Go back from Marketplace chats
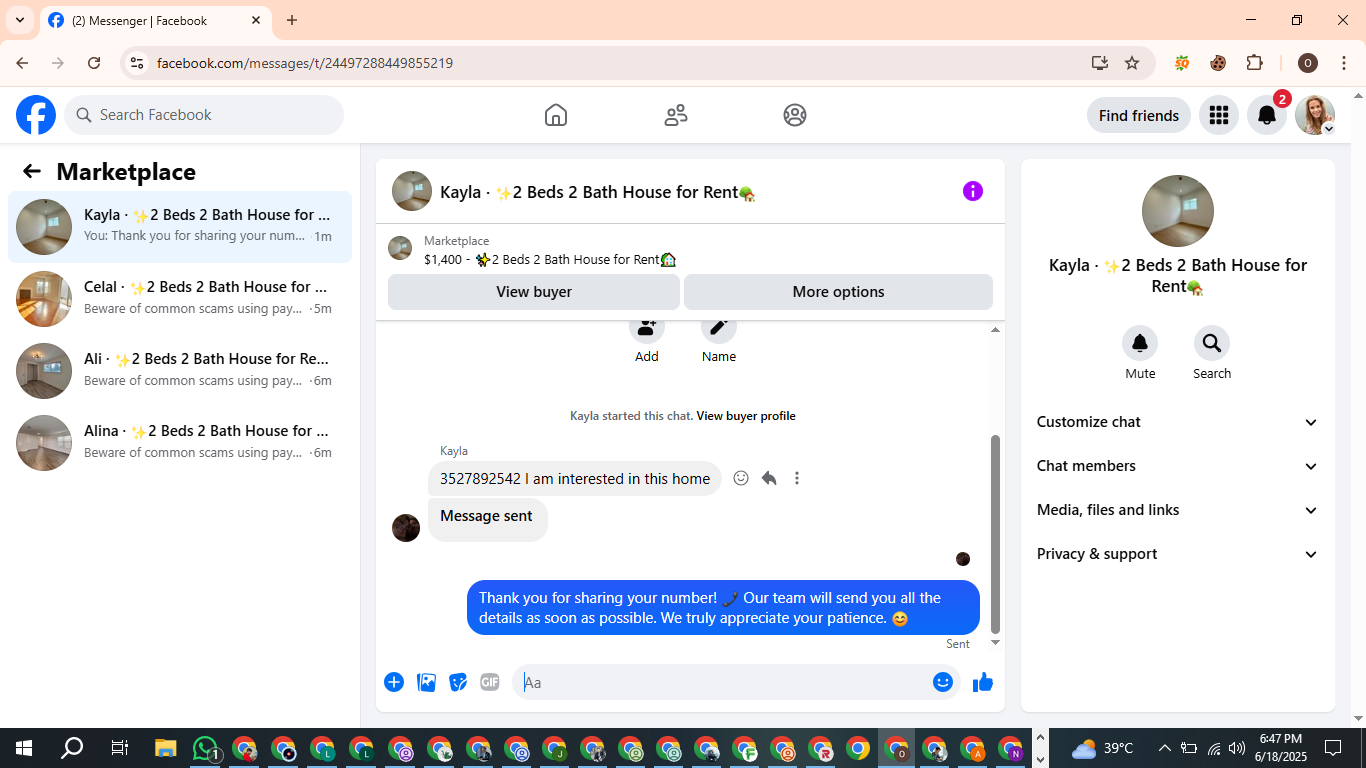Viewport: 1366px width, 768px height. coord(32,171)
